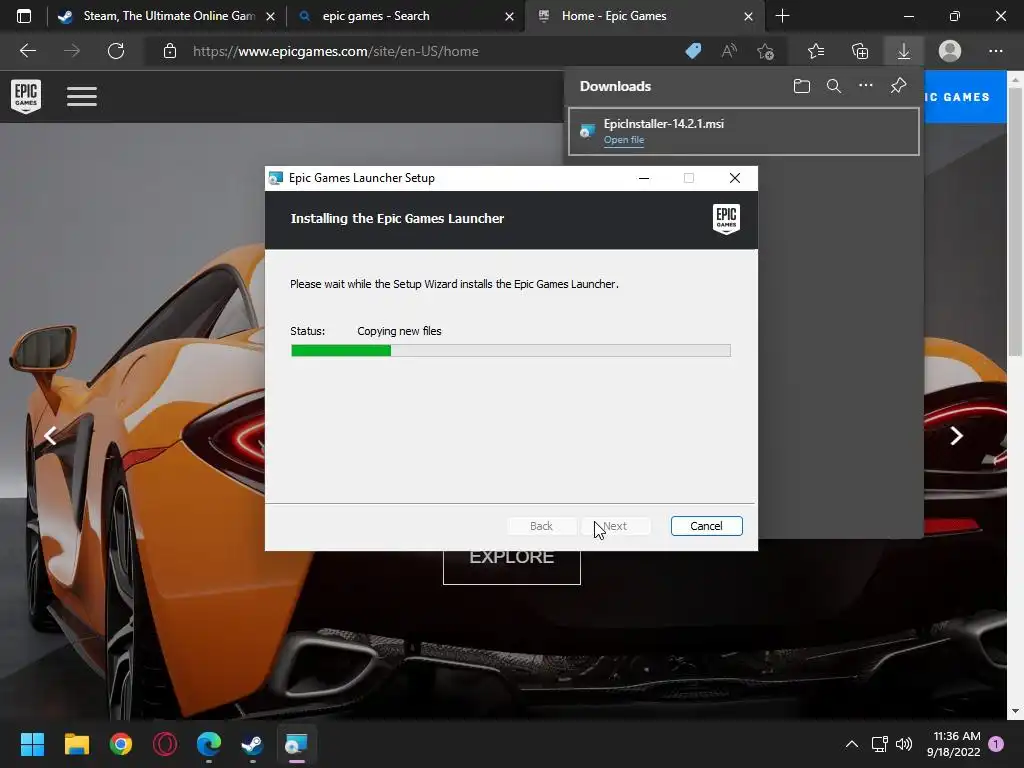This screenshot has height=768, width=1024.
Task: Switch to Microsoft Edge on taskbar
Action: 209,744
